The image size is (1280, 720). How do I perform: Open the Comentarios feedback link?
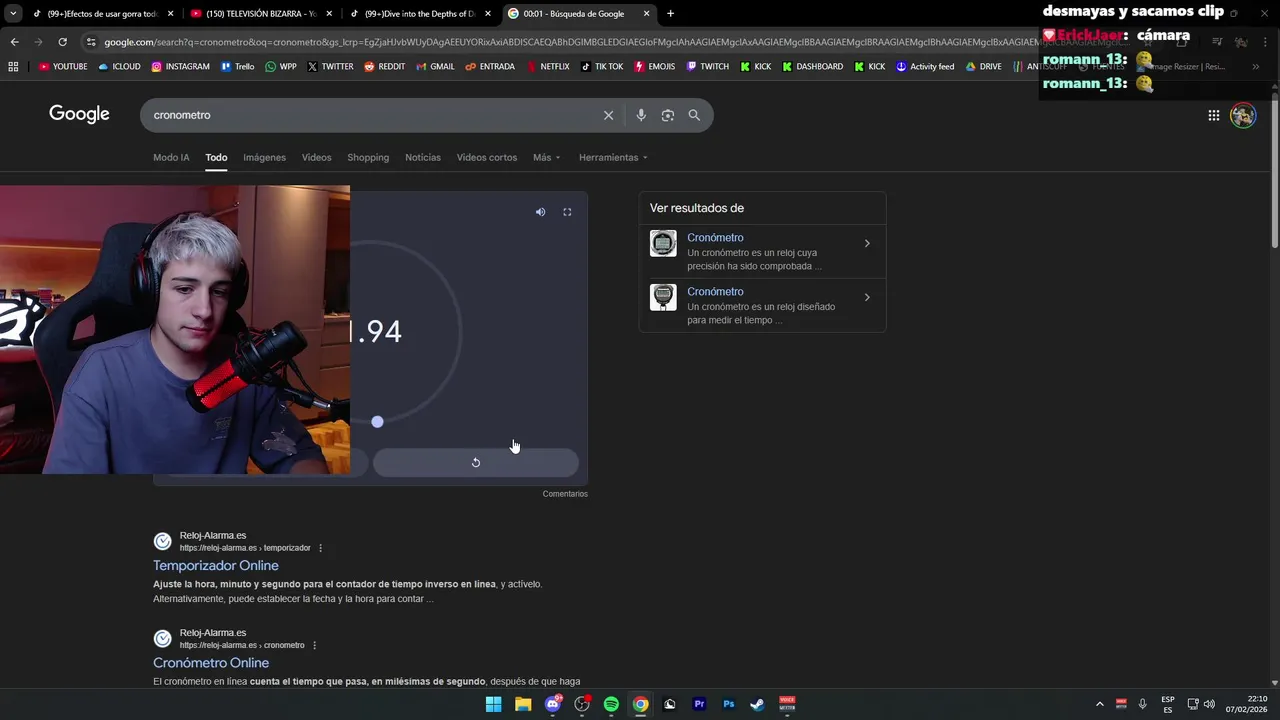(x=565, y=494)
